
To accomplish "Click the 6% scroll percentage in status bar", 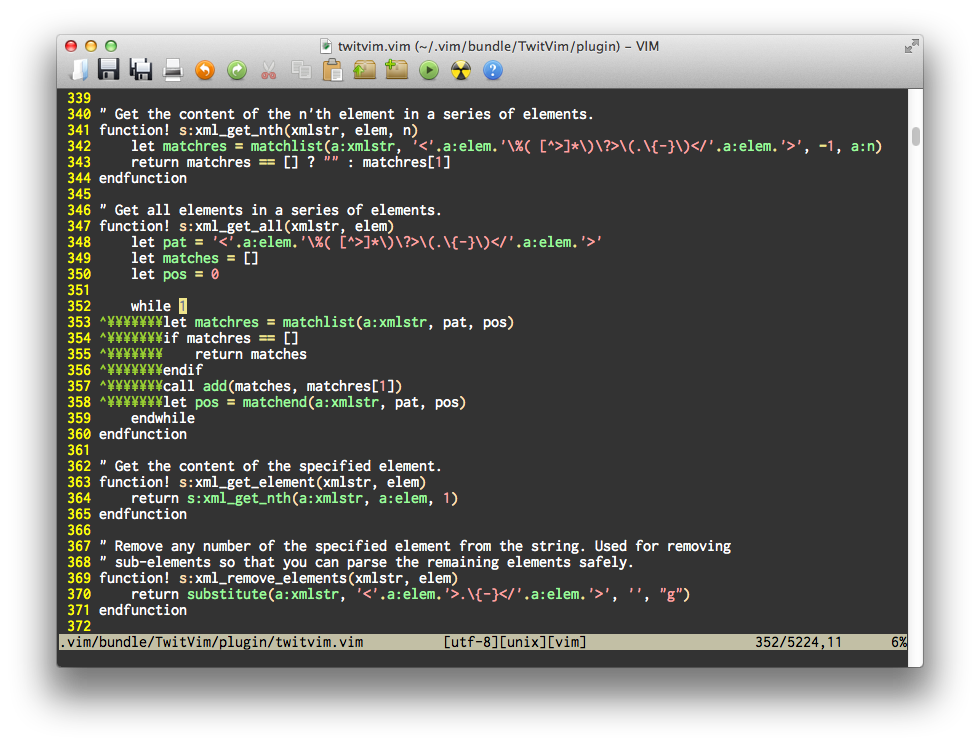I will click(x=899, y=642).
